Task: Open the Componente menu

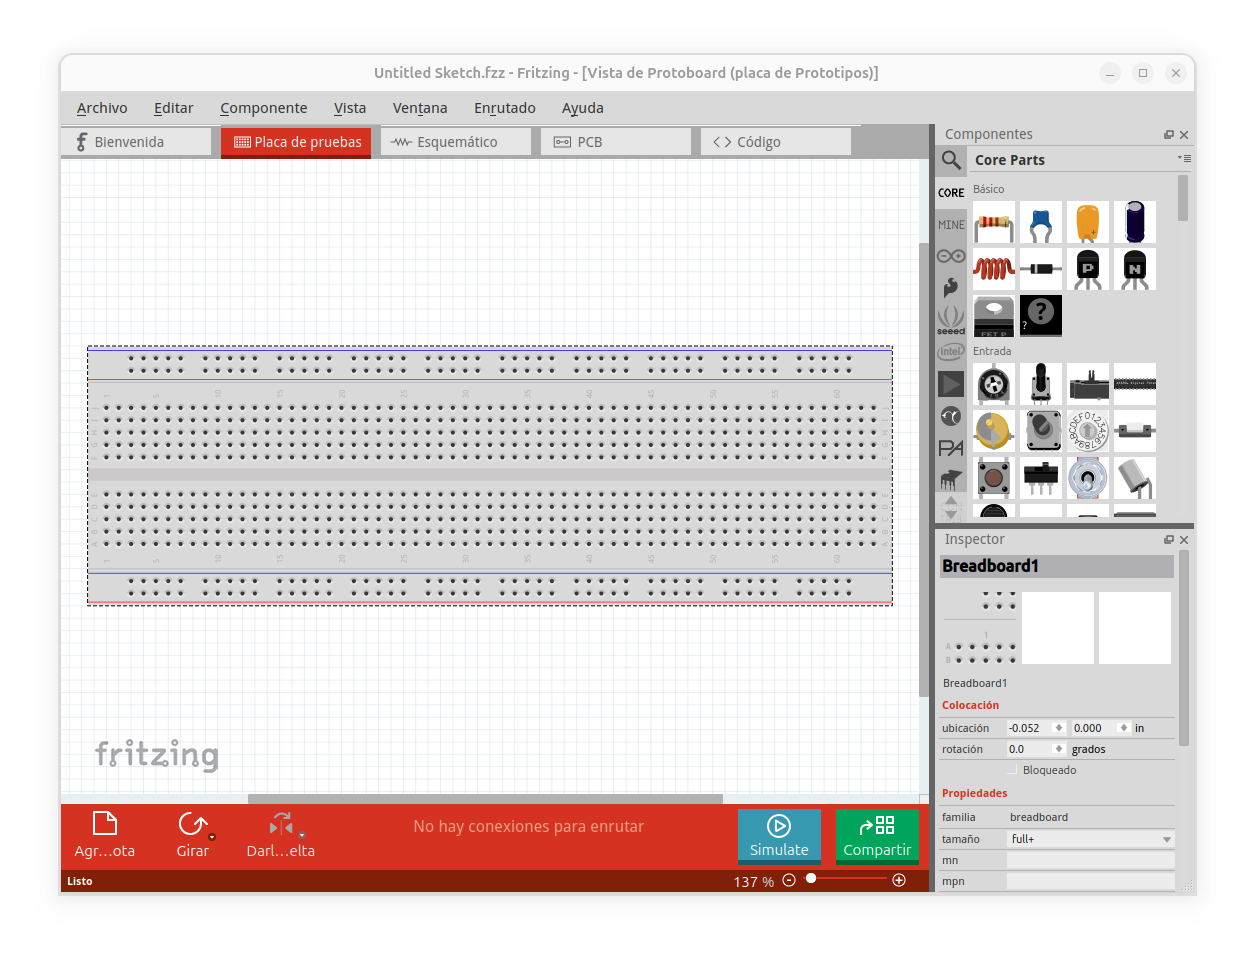Action: 264,108
